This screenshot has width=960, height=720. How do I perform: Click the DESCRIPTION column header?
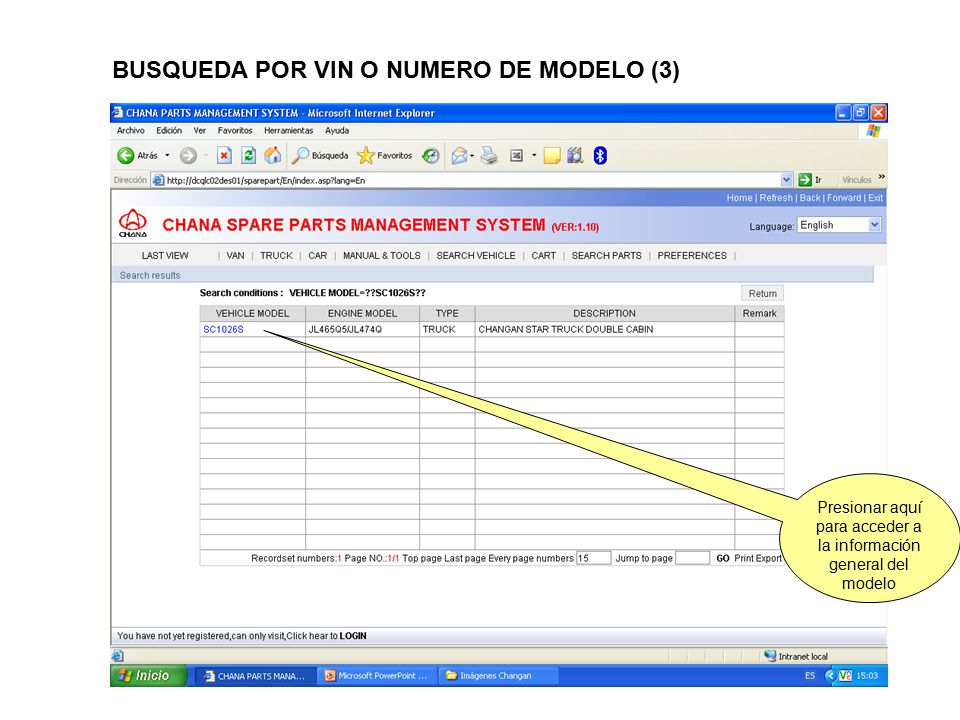(604, 313)
